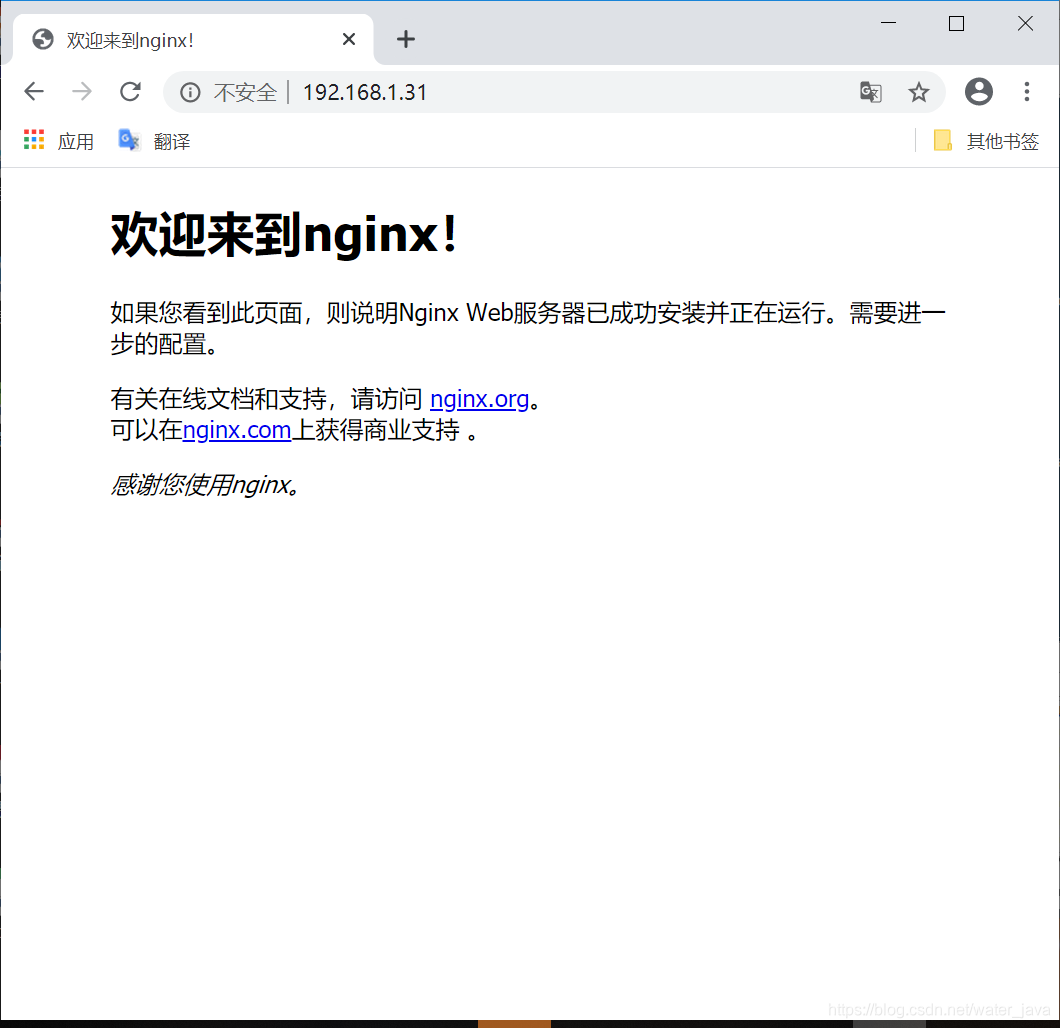
Task: Select the 欢迎来到nginx! tab
Action: coord(193,40)
